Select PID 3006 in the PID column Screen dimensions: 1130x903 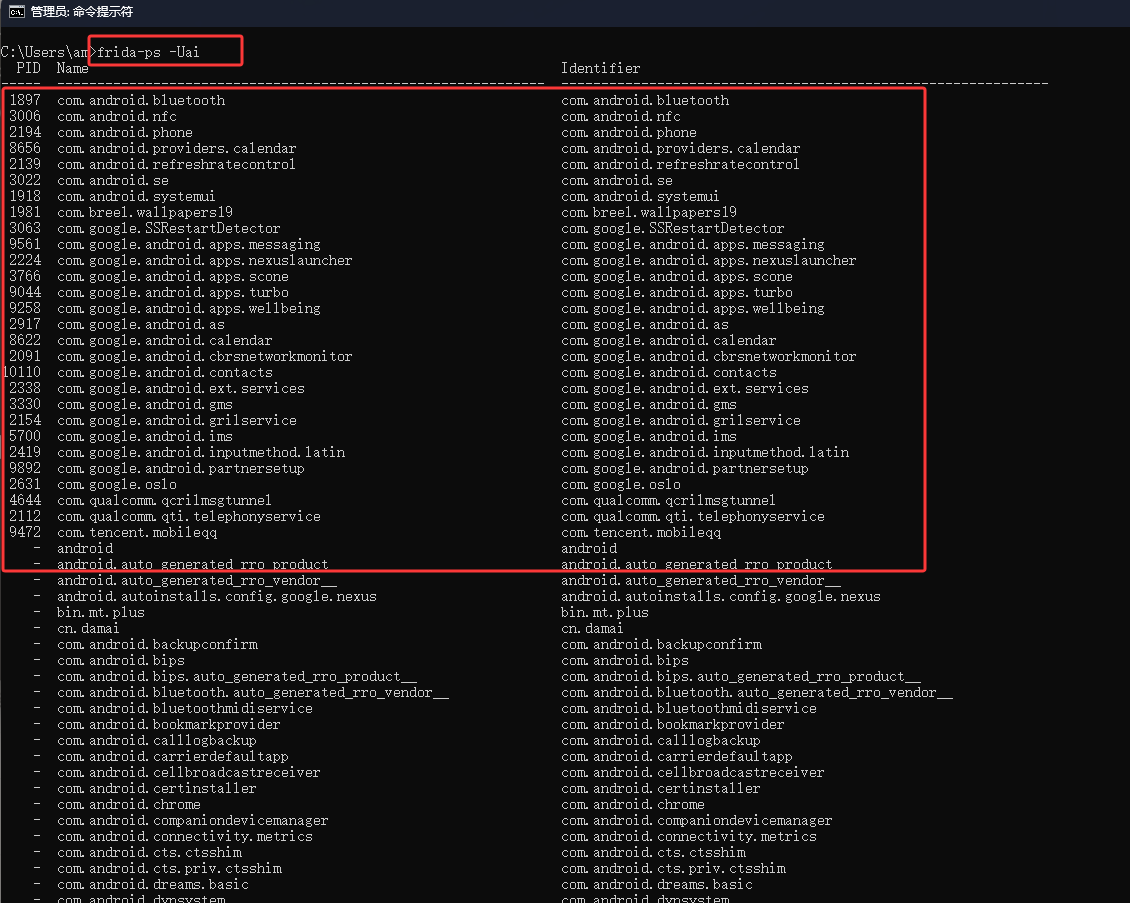click(25, 116)
